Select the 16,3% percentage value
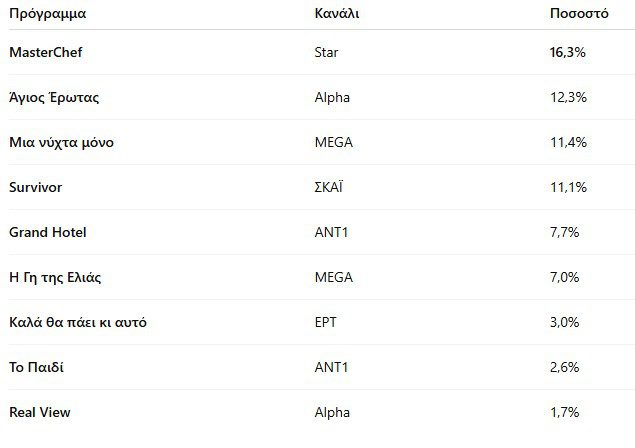Viewport: 635px width, 448px height. click(x=567, y=52)
